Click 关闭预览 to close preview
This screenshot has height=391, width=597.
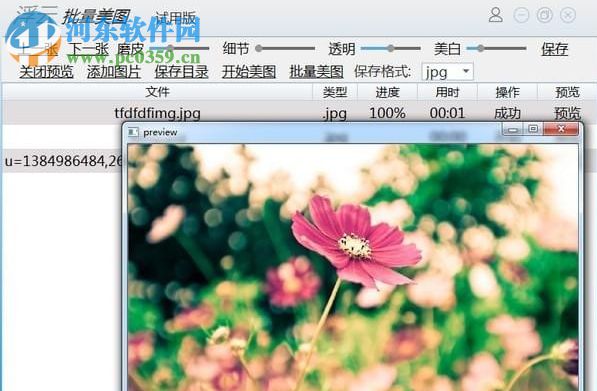pos(46,72)
